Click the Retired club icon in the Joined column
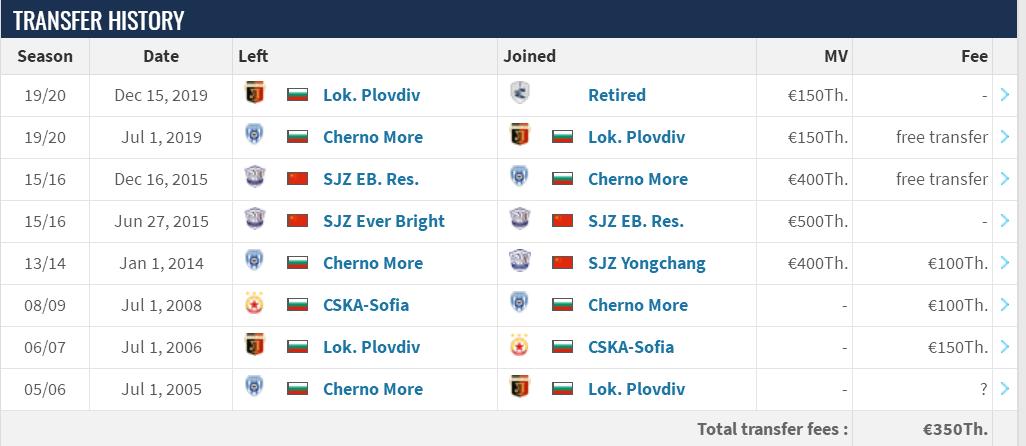Viewport: 1026px width, 446px height. click(519, 95)
